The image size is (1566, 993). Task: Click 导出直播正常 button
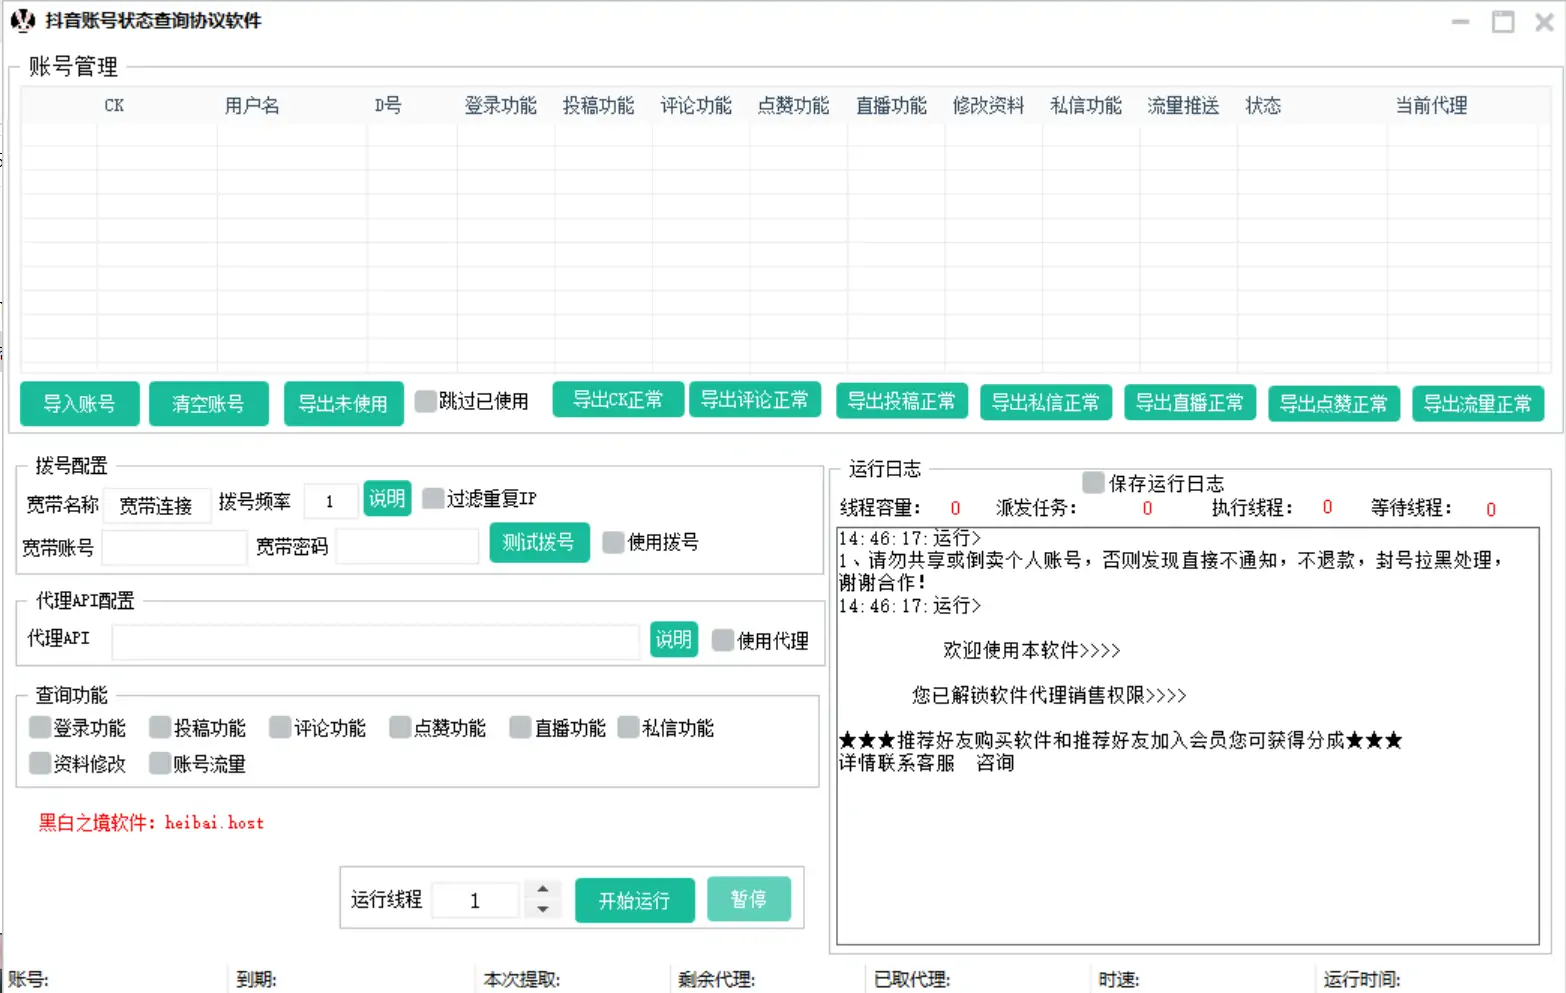(1190, 402)
